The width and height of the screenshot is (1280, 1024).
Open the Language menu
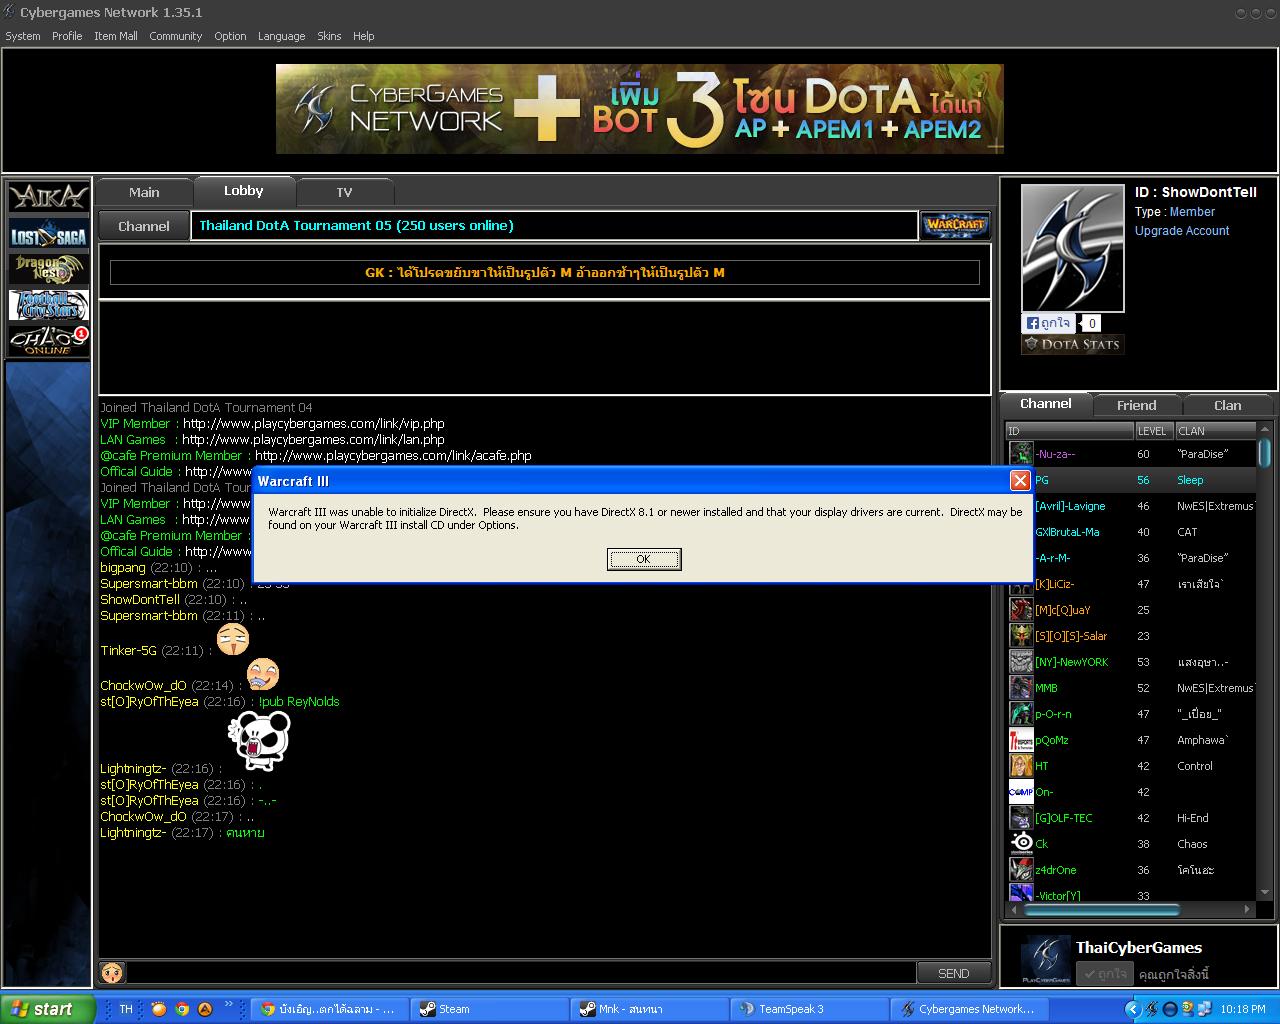click(x=282, y=36)
